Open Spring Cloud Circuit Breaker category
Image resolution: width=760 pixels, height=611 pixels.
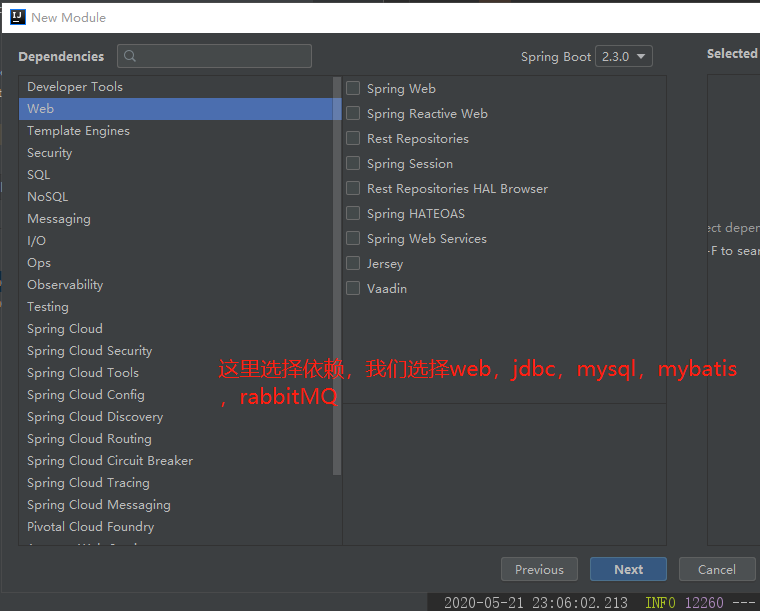pos(176,461)
